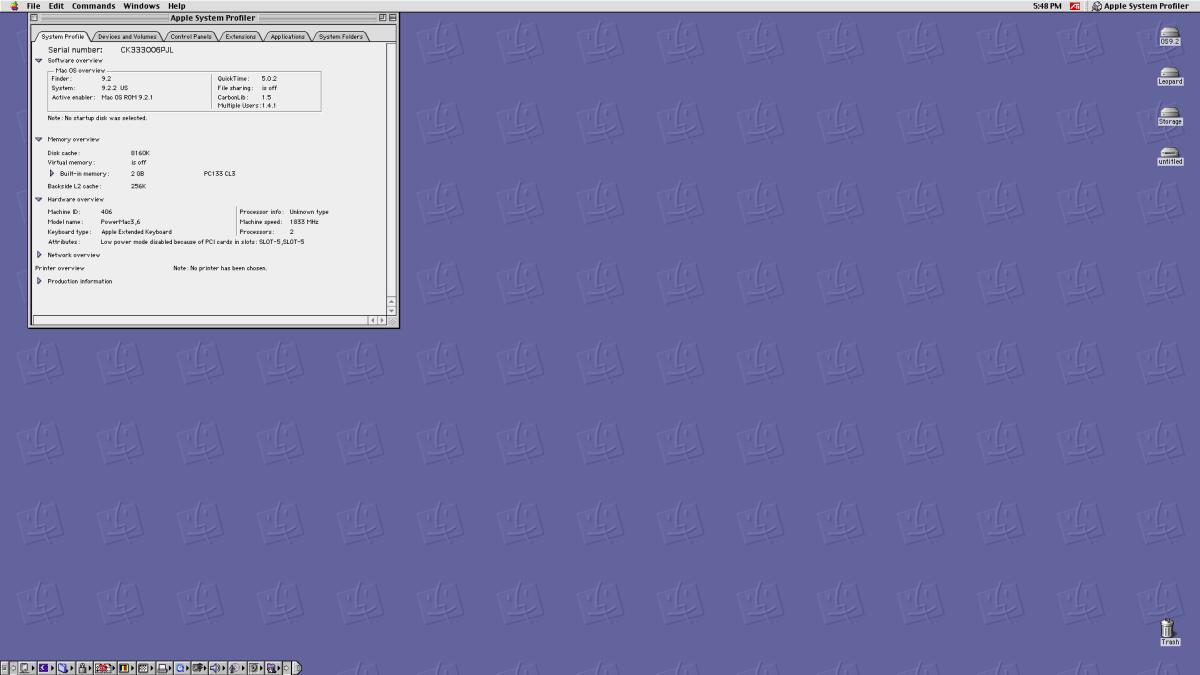Open the OS9.2 disk icon
Viewport: 1200px width, 675px height.
[1169, 35]
